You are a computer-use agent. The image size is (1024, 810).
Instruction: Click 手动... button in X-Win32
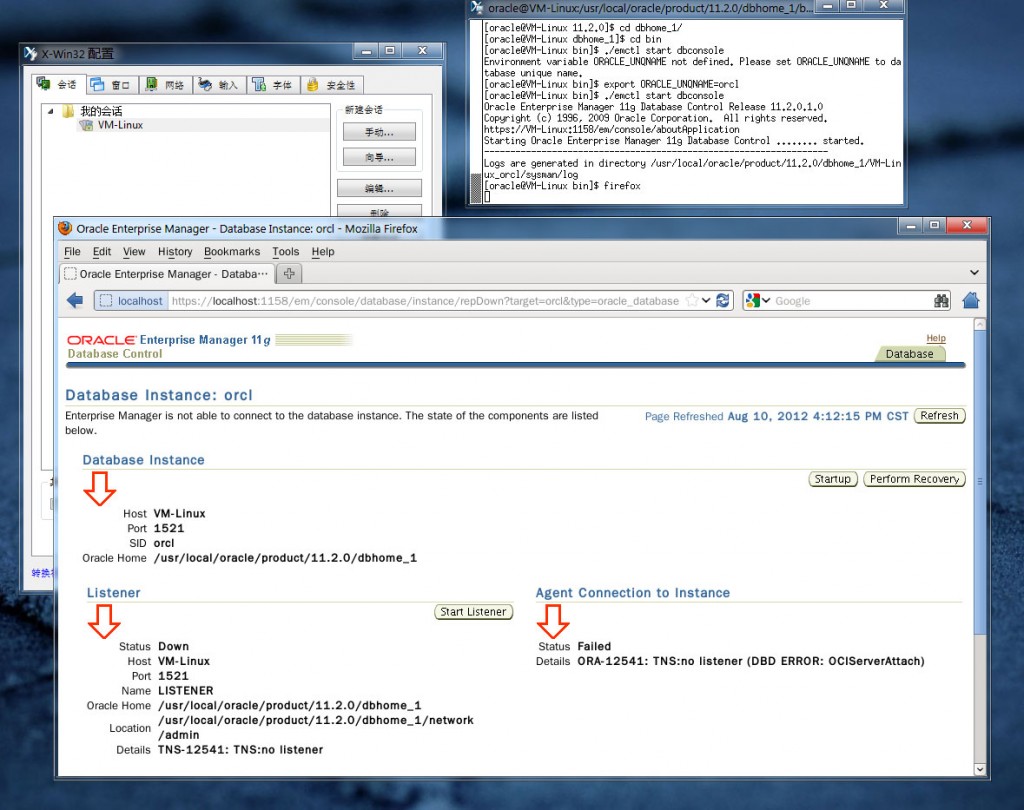coord(379,132)
